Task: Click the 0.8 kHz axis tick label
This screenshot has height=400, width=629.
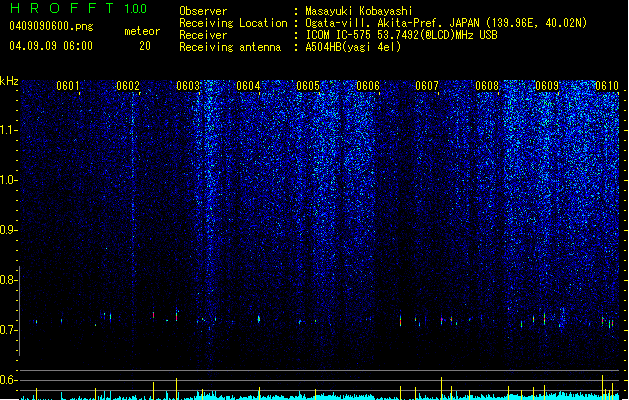Action: [x=9, y=280]
